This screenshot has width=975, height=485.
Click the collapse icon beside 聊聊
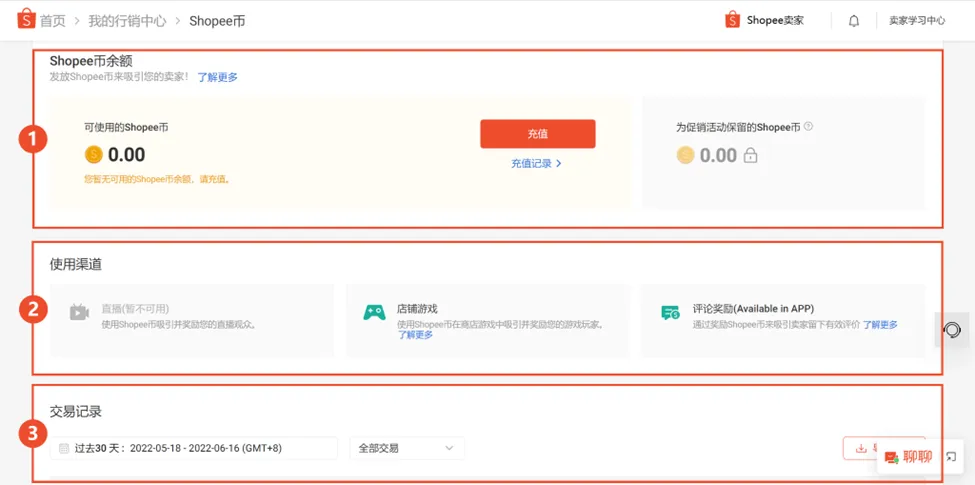(x=951, y=457)
